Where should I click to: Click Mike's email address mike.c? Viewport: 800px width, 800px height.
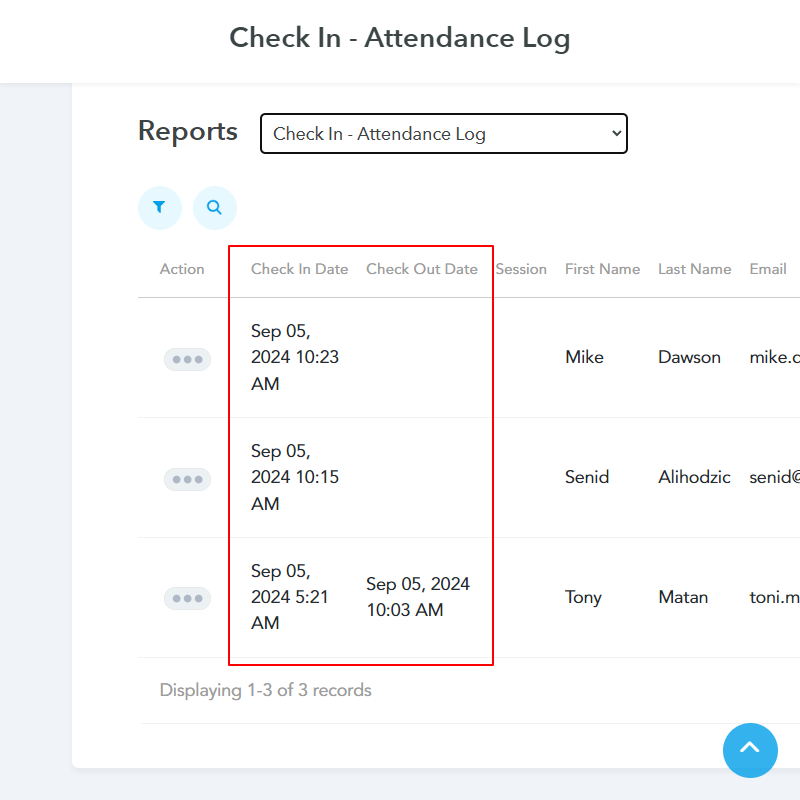click(x=775, y=357)
